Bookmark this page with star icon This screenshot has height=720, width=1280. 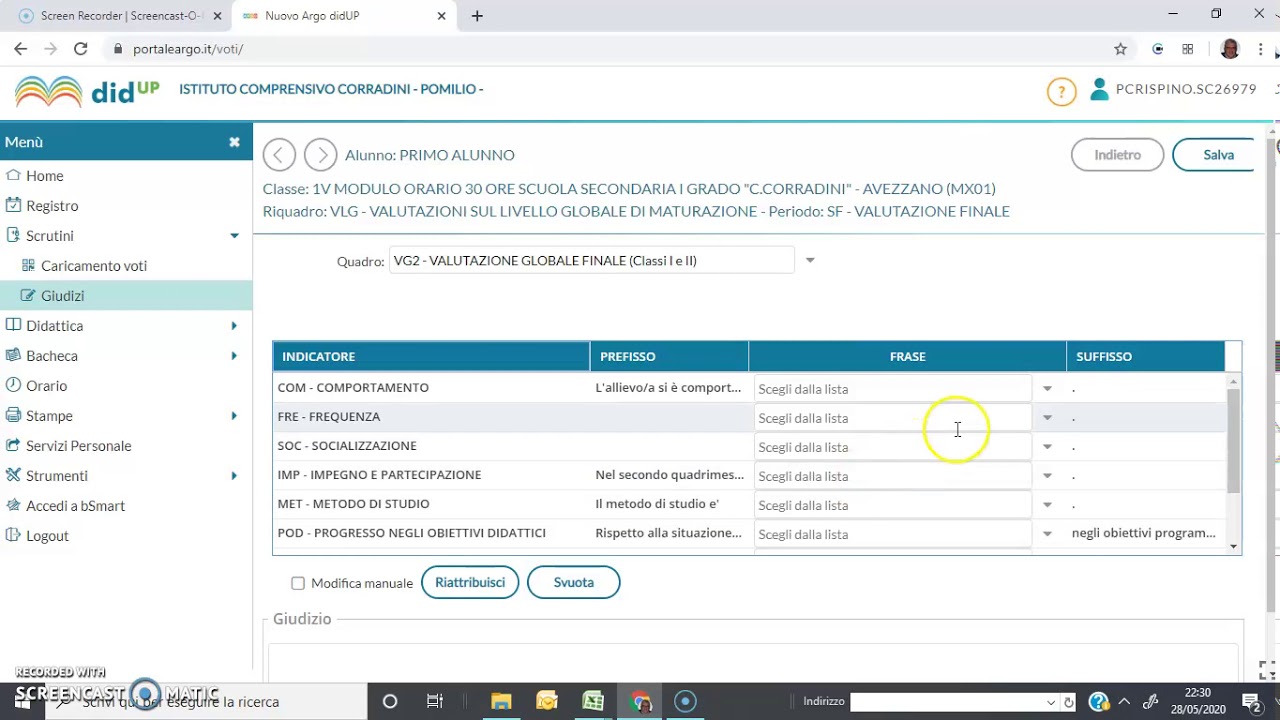point(1120,49)
